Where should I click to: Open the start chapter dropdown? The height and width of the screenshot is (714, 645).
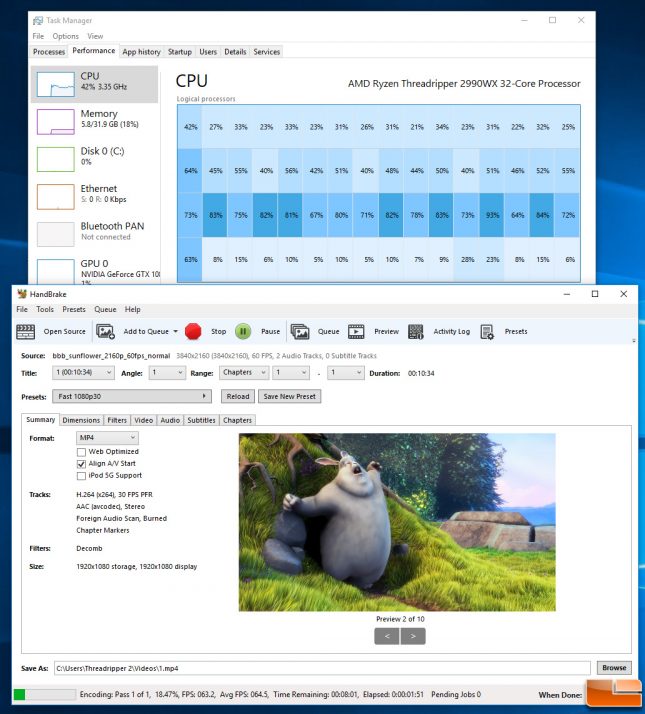[x=291, y=372]
